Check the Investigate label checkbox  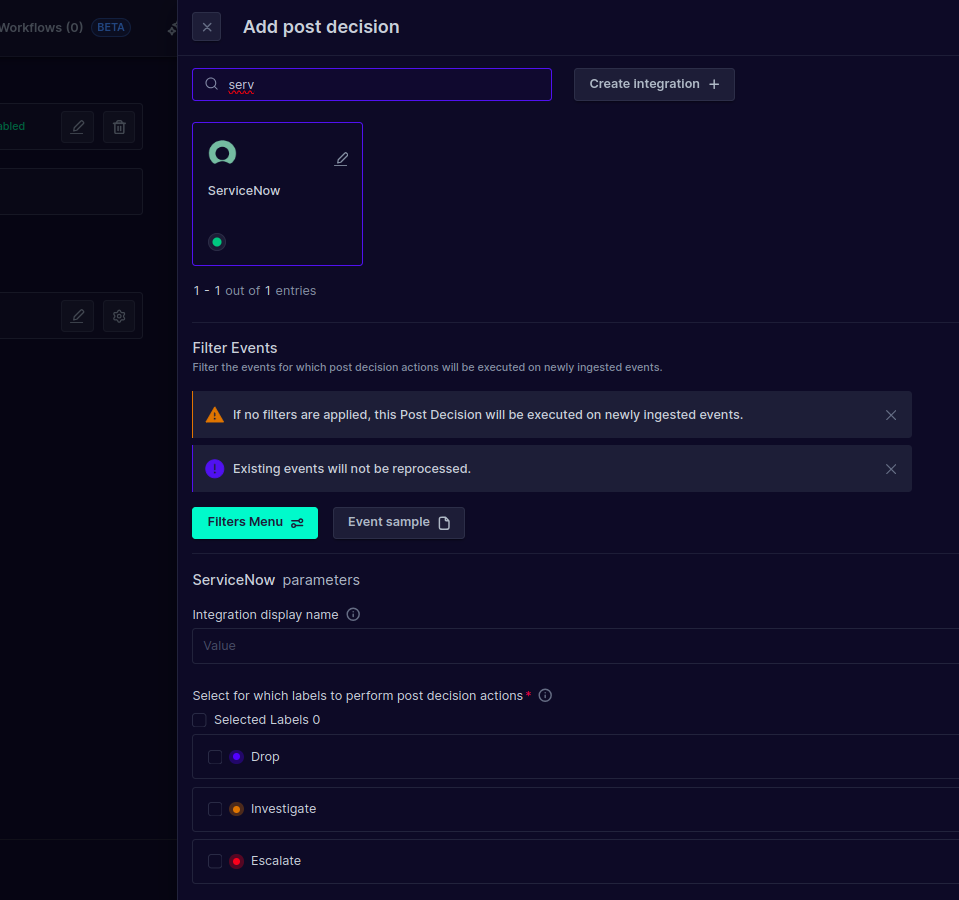[x=215, y=809]
